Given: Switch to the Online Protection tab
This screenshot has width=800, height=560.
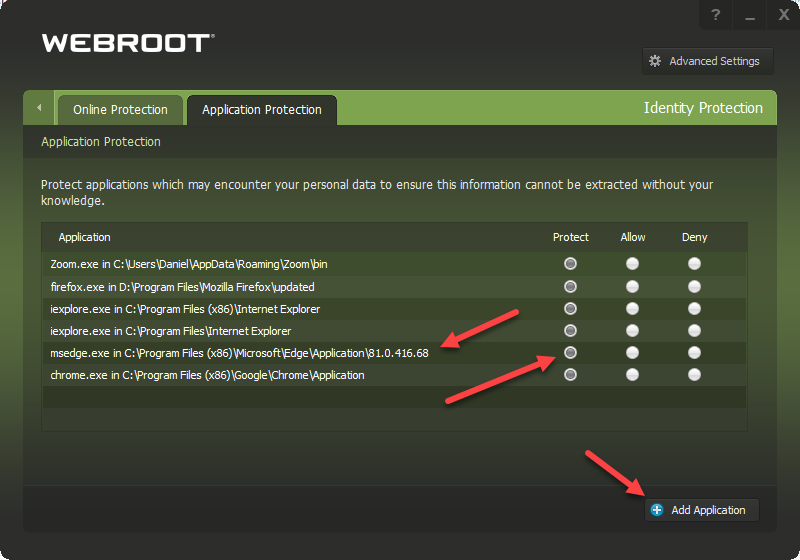Looking at the screenshot, I should pyautogui.click(x=120, y=110).
